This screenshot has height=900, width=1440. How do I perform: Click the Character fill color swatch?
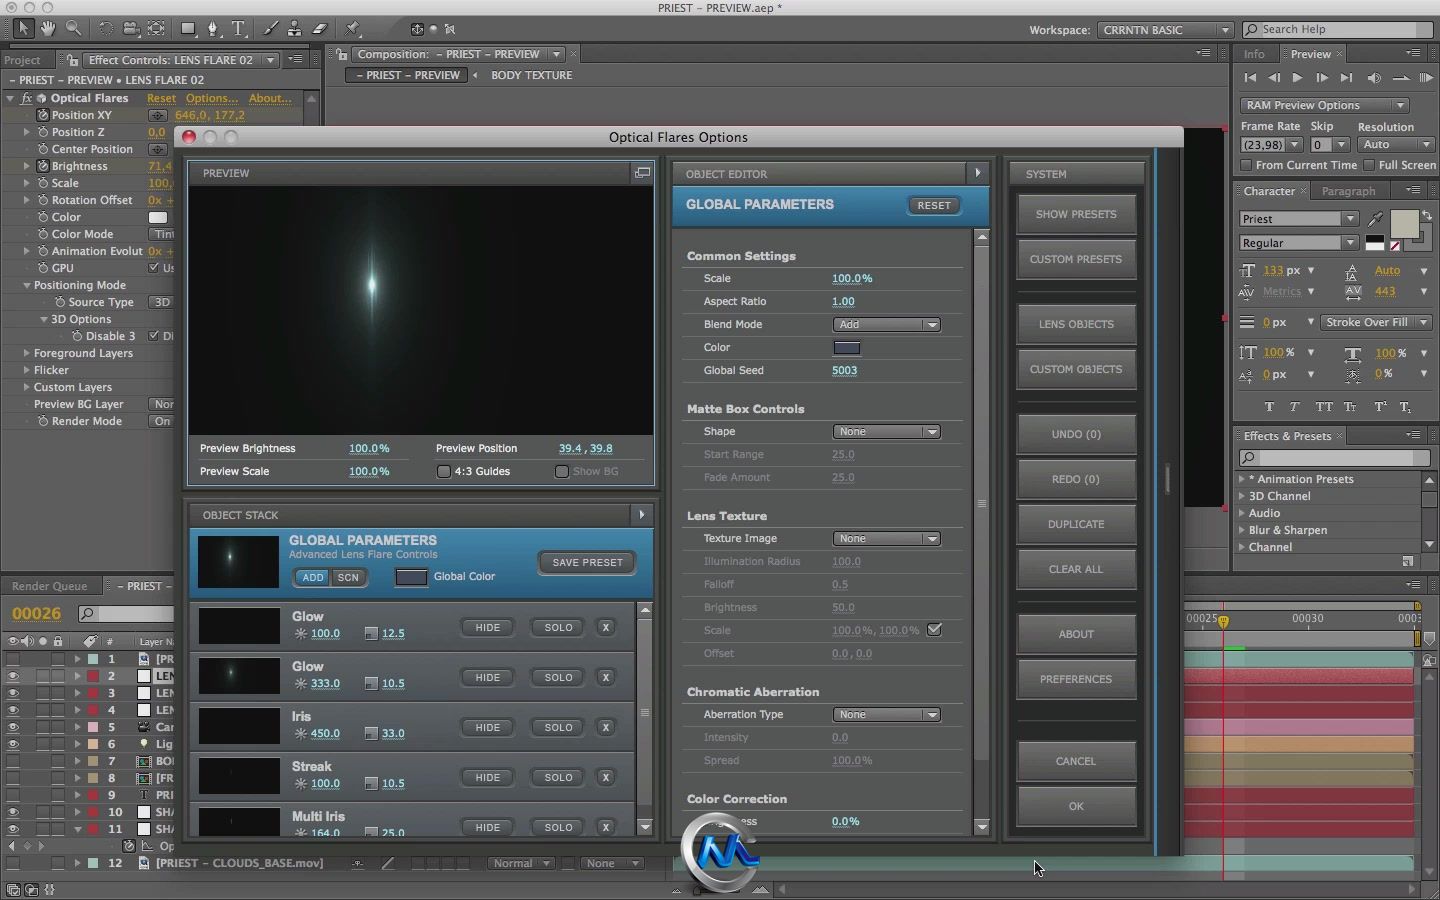tap(1404, 224)
